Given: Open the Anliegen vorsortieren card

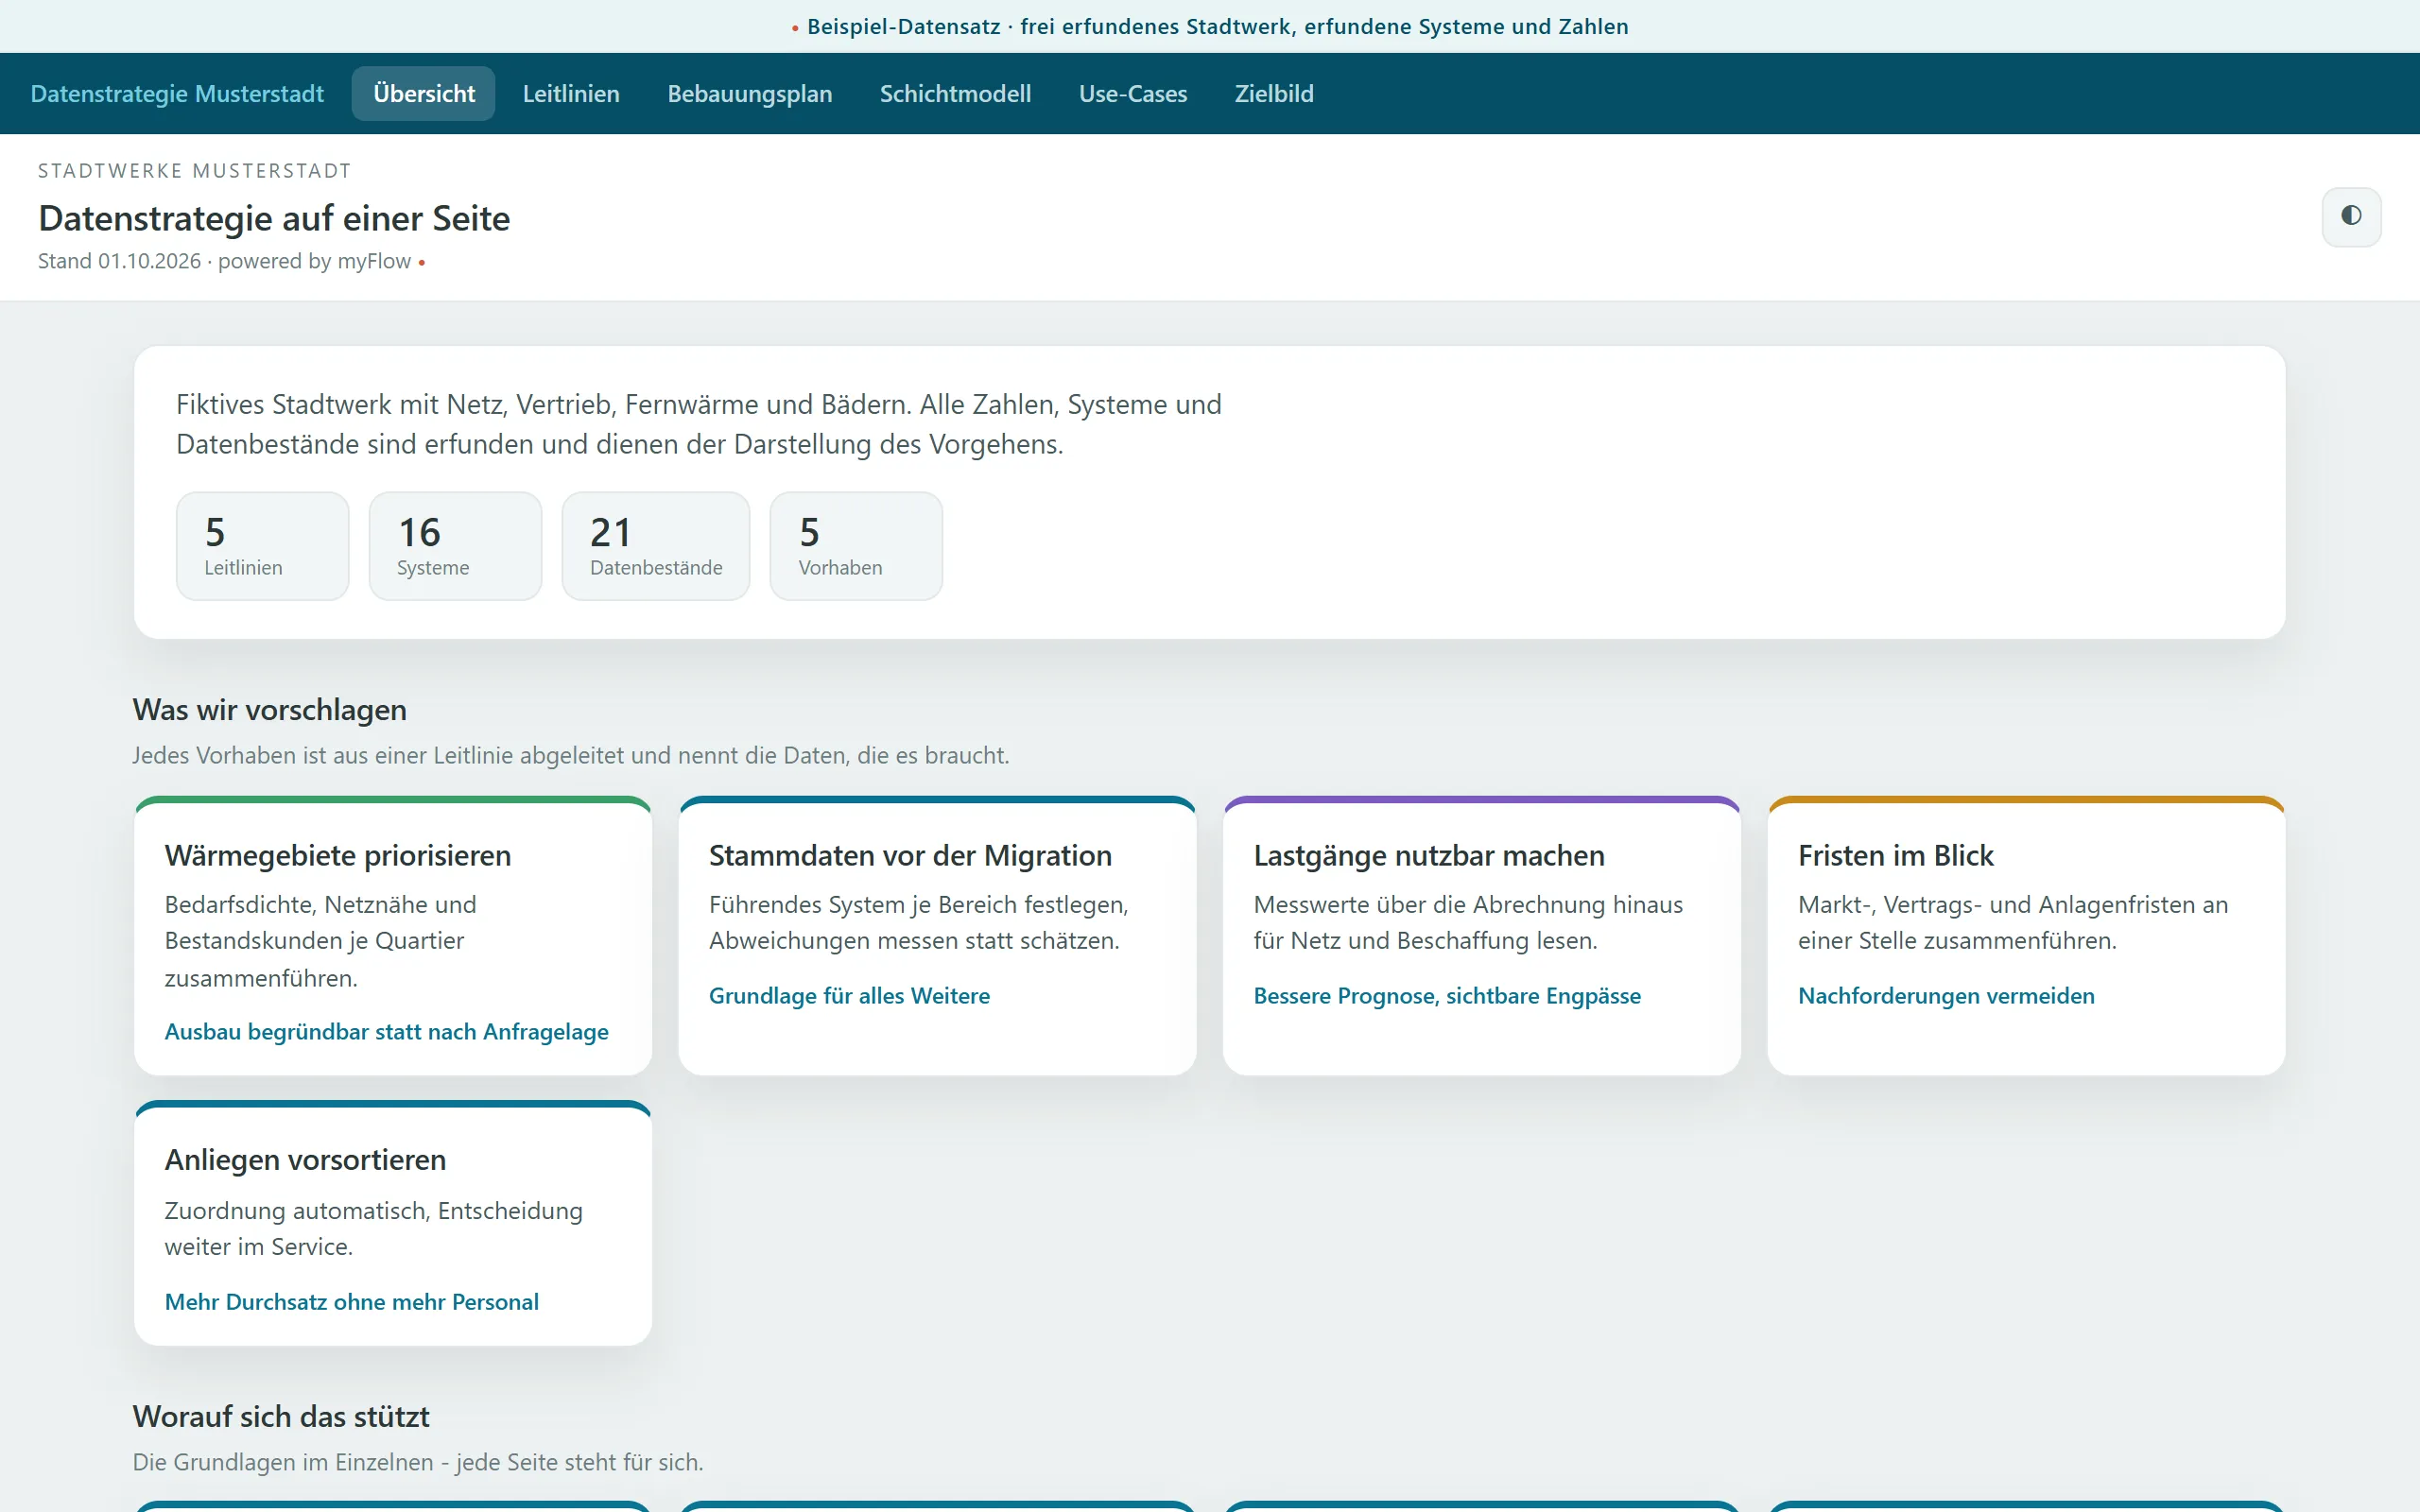Looking at the screenshot, I should coord(393,1223).
